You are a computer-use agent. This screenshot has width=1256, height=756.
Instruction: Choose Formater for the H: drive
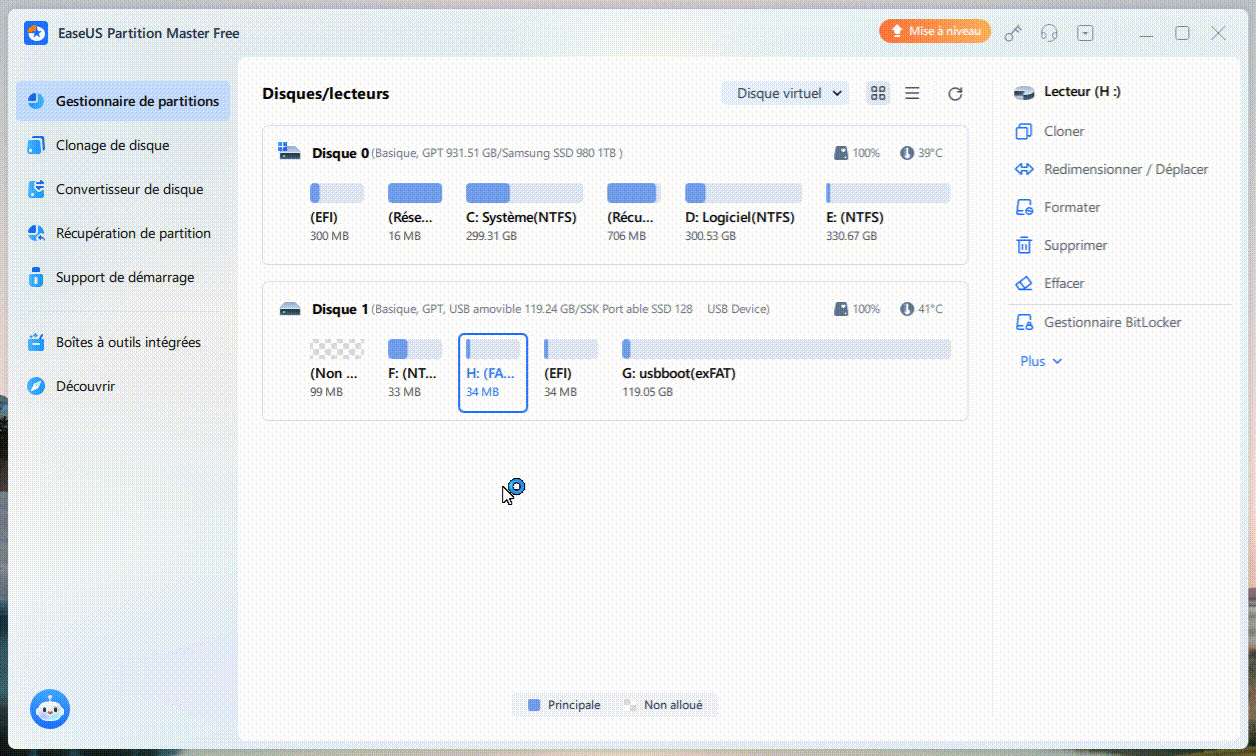(x=1071, y=207)
